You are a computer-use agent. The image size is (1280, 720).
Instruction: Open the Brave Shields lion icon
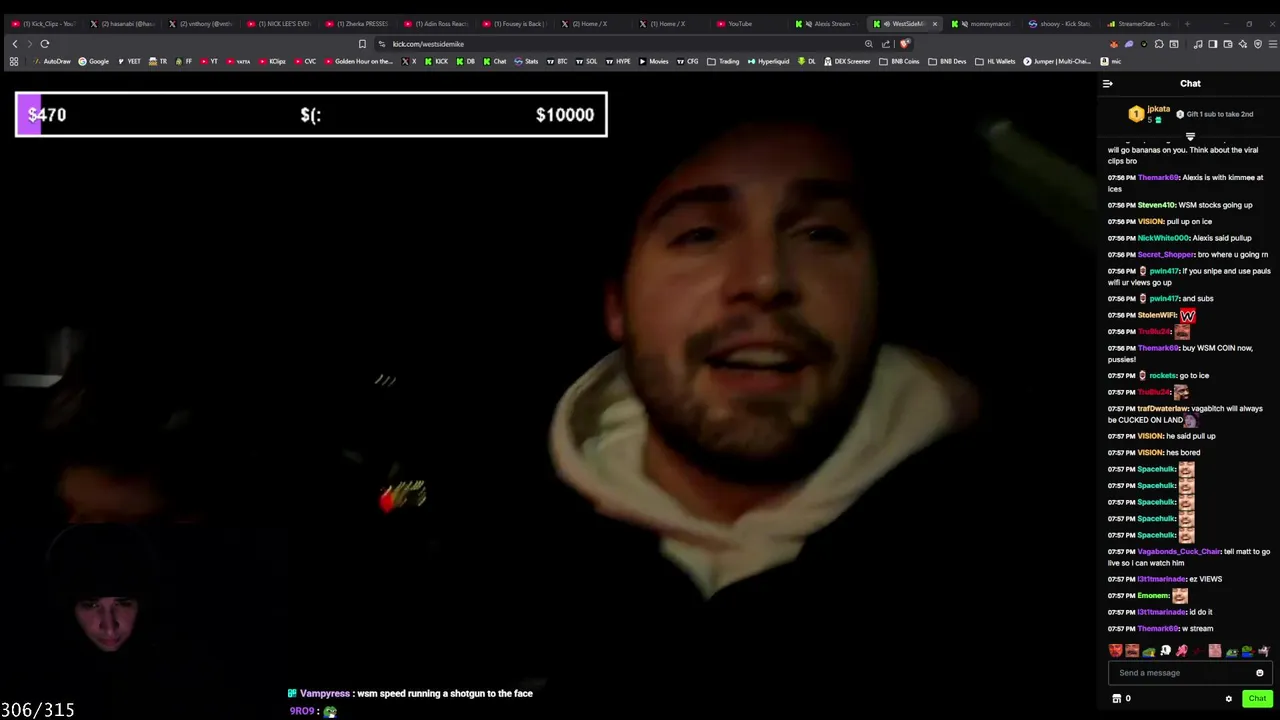904,44
